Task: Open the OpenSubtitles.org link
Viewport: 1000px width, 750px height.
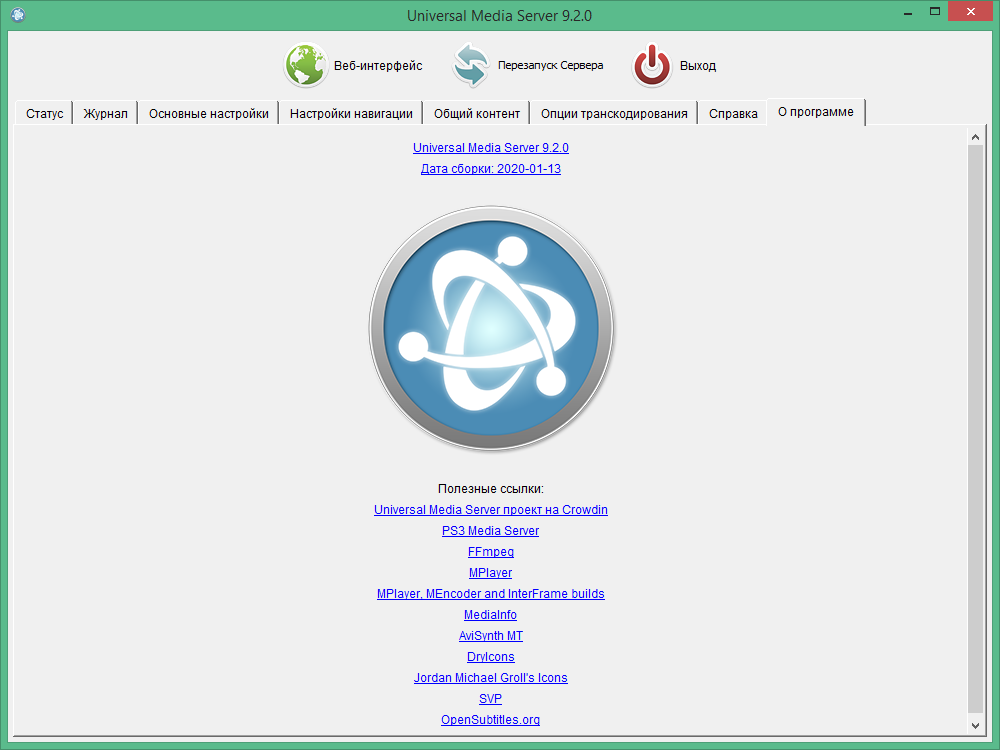Action: 490,719
